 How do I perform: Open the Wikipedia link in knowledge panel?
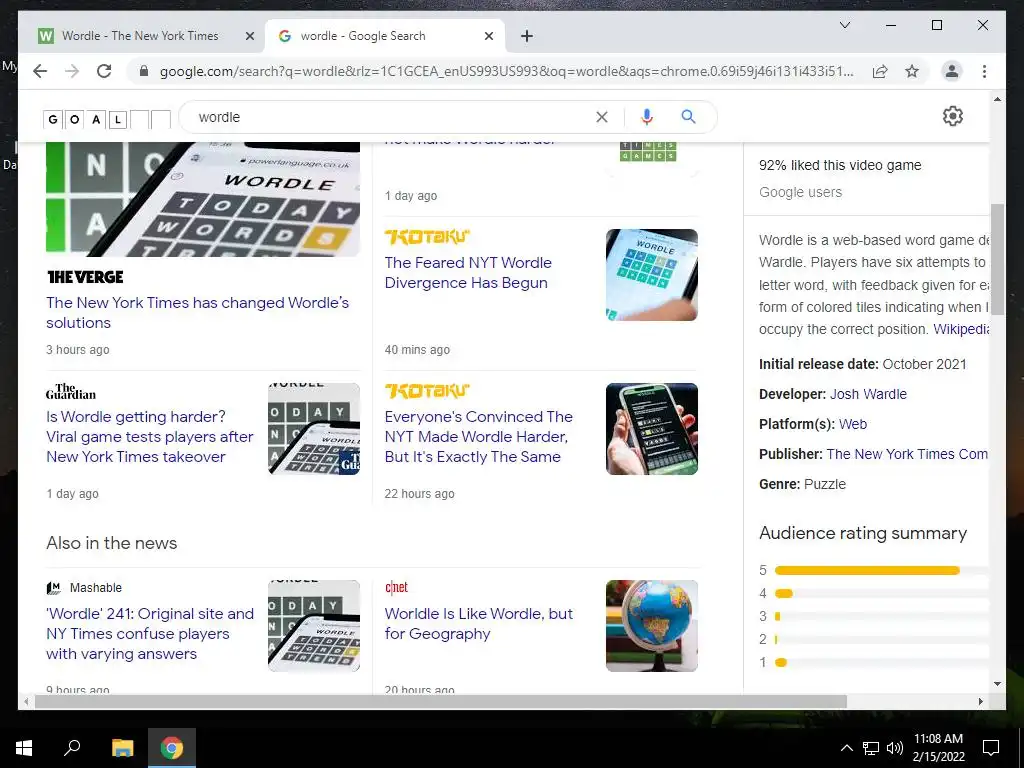pos(961,329)
